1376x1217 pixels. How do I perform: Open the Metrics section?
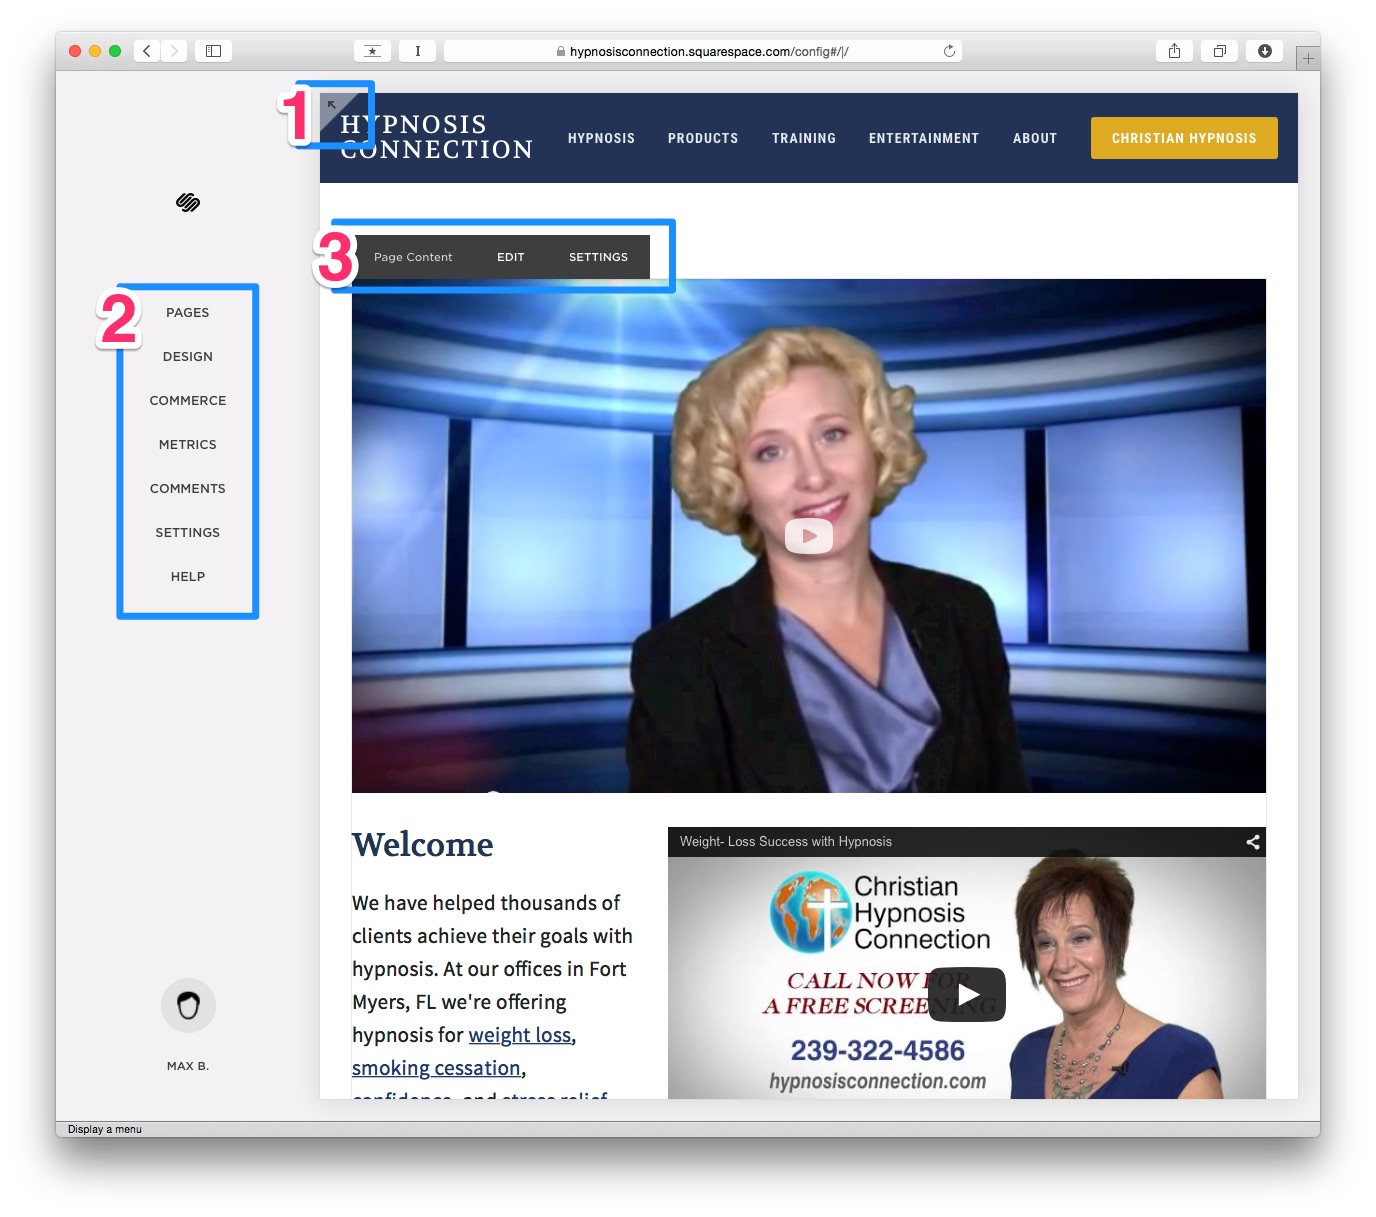tap(188, 445)
